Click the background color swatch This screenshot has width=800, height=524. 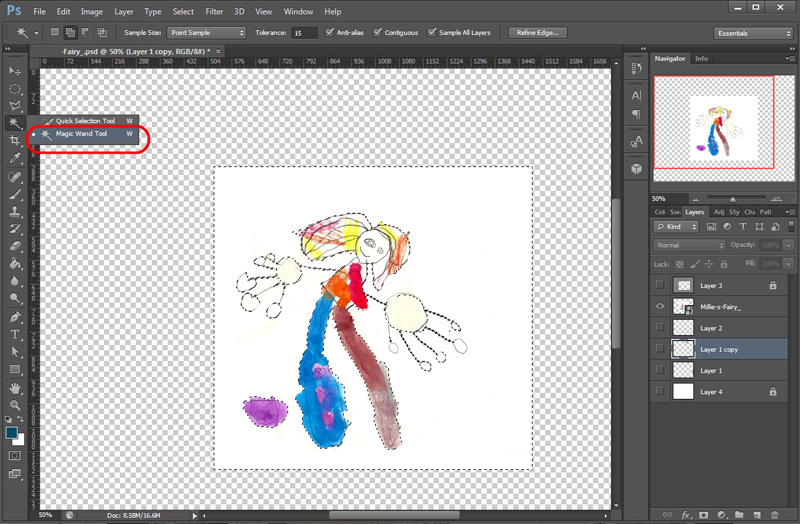click(20, 440)
